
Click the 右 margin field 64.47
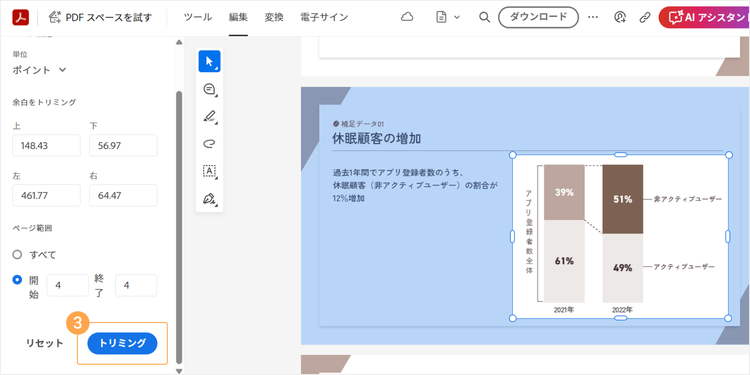click(123, 195)
